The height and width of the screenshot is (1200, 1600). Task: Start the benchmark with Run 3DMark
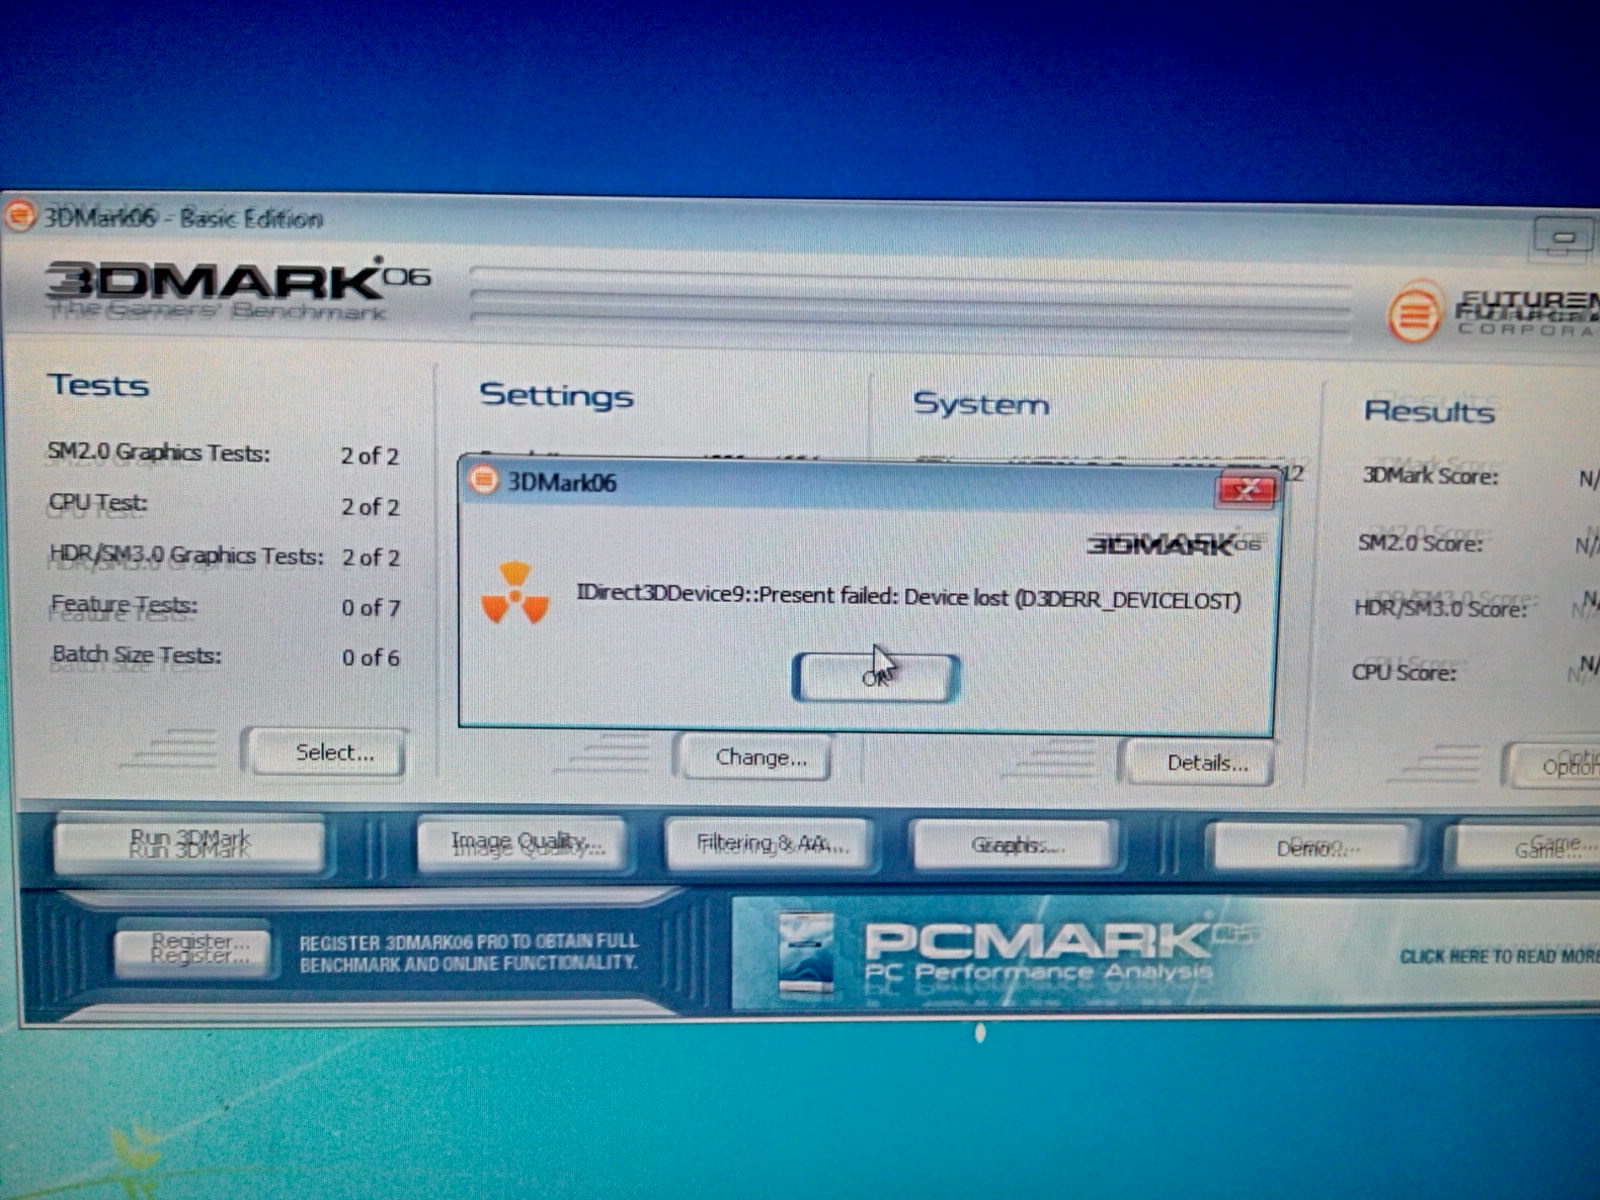pyautogui.click(x=189, y=844)
